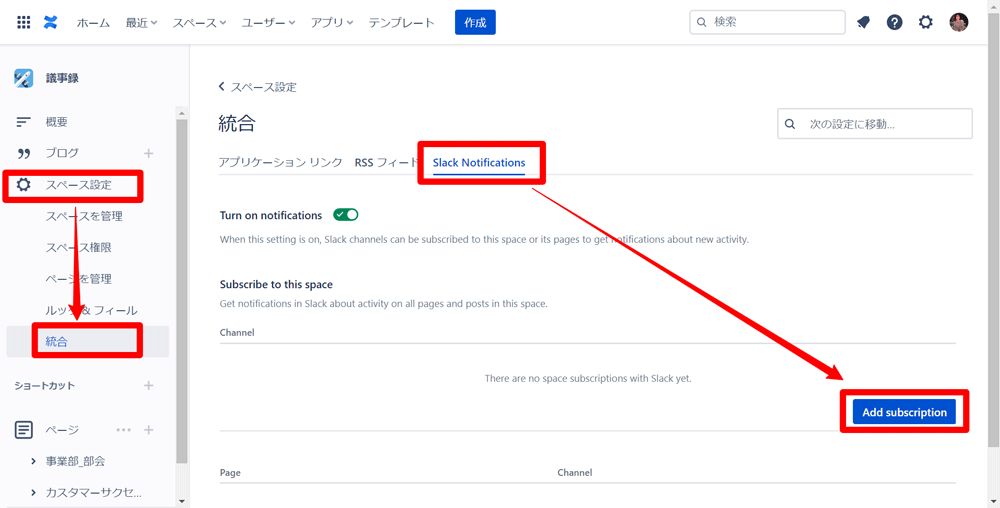The width and height of the screenshot is (1000, 508).
Task: Open the global settings gear icon
Action: point(925,22)
